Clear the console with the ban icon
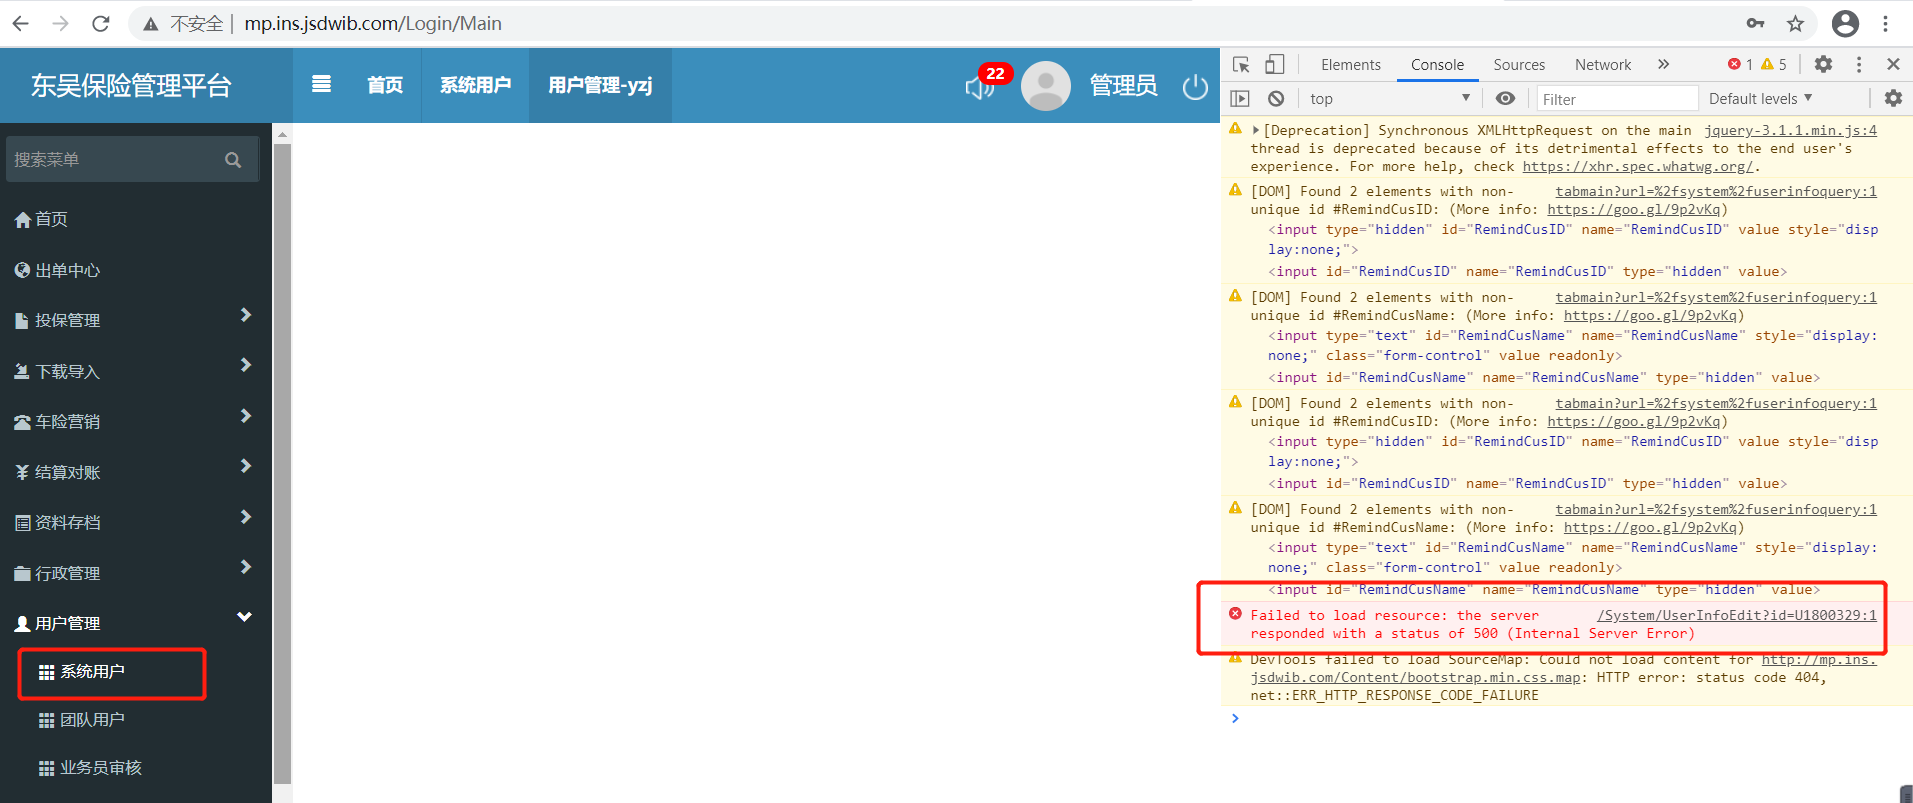Screen dimensions: 1913x803 [x=1276, y=99]
